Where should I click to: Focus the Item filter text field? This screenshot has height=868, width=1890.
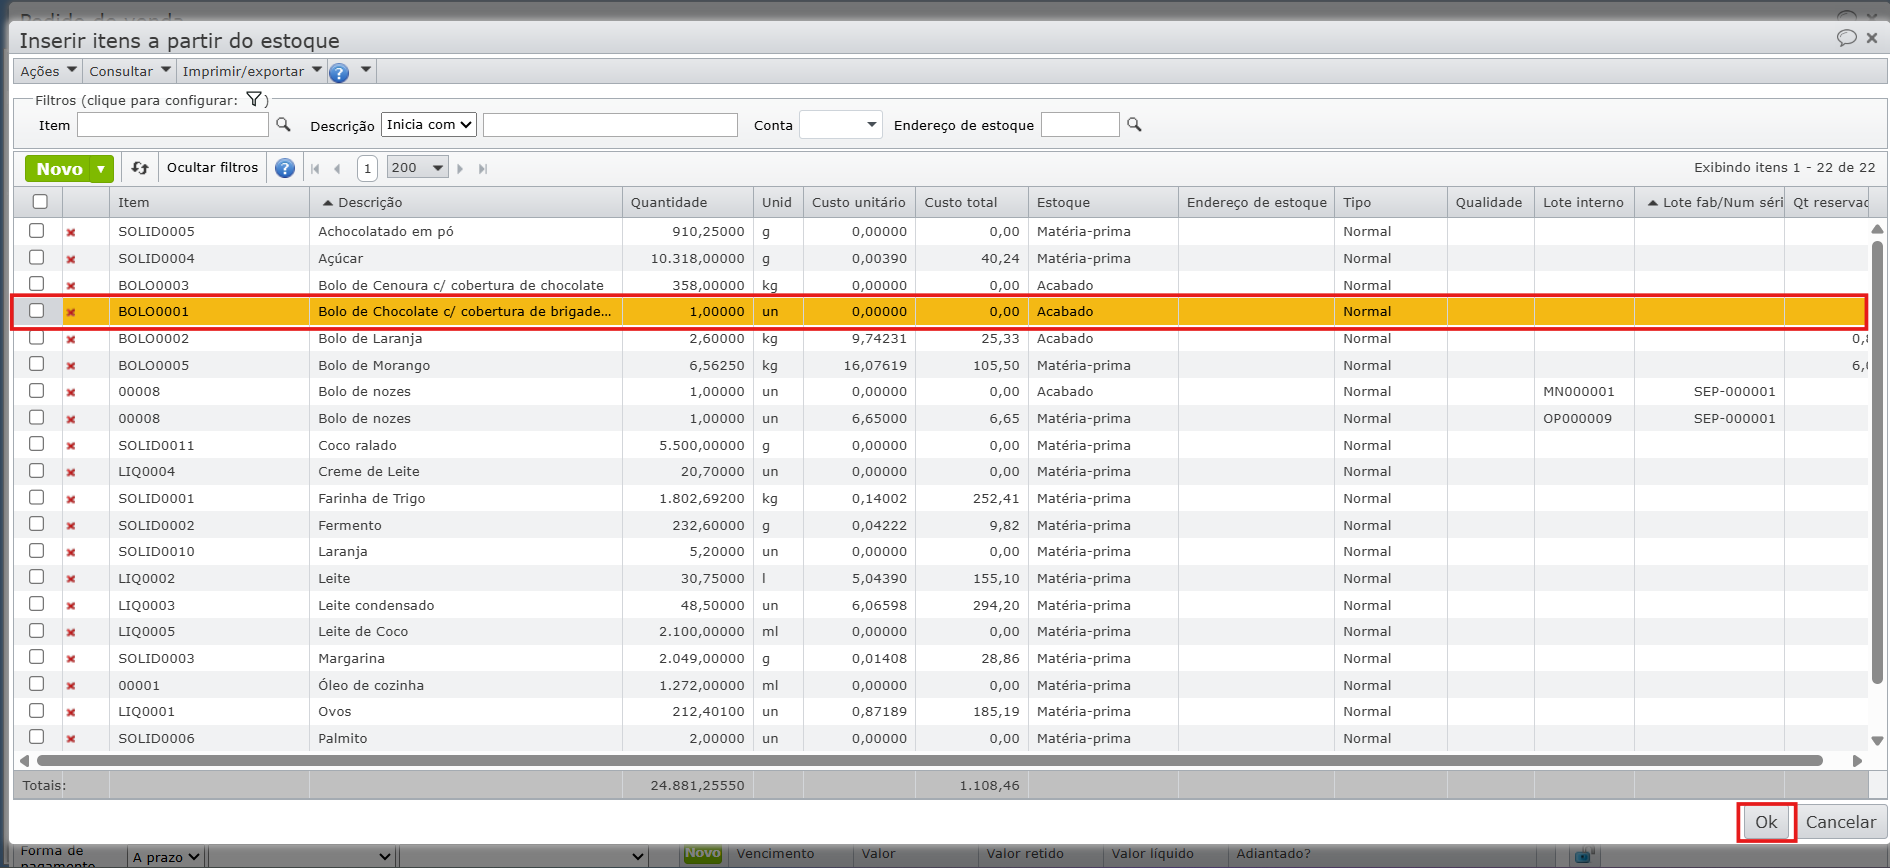coord(173,125)
